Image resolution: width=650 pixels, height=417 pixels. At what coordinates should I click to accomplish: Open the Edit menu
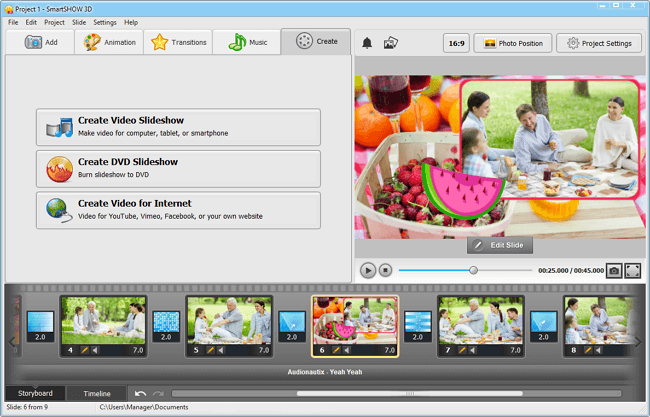pyautogui.click(x=31, y=22)
